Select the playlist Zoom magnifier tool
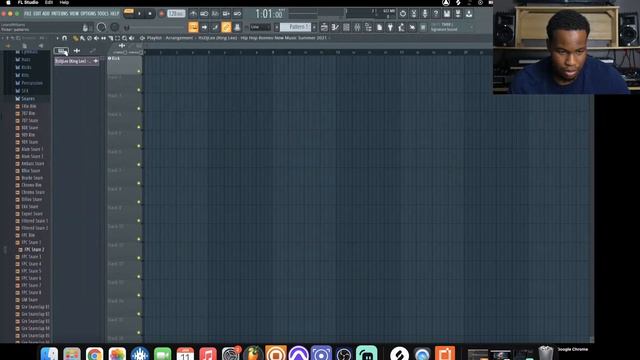Image resolution: width=640 pixels, height=360 pixels. point(124,38)
